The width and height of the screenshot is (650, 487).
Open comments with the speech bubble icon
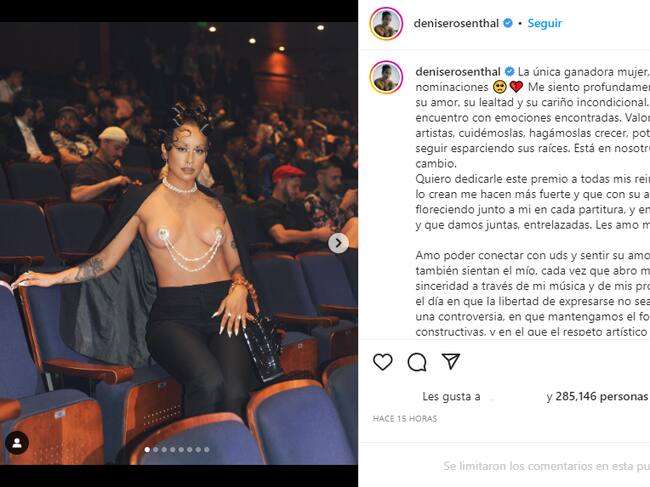pos(417,362)
